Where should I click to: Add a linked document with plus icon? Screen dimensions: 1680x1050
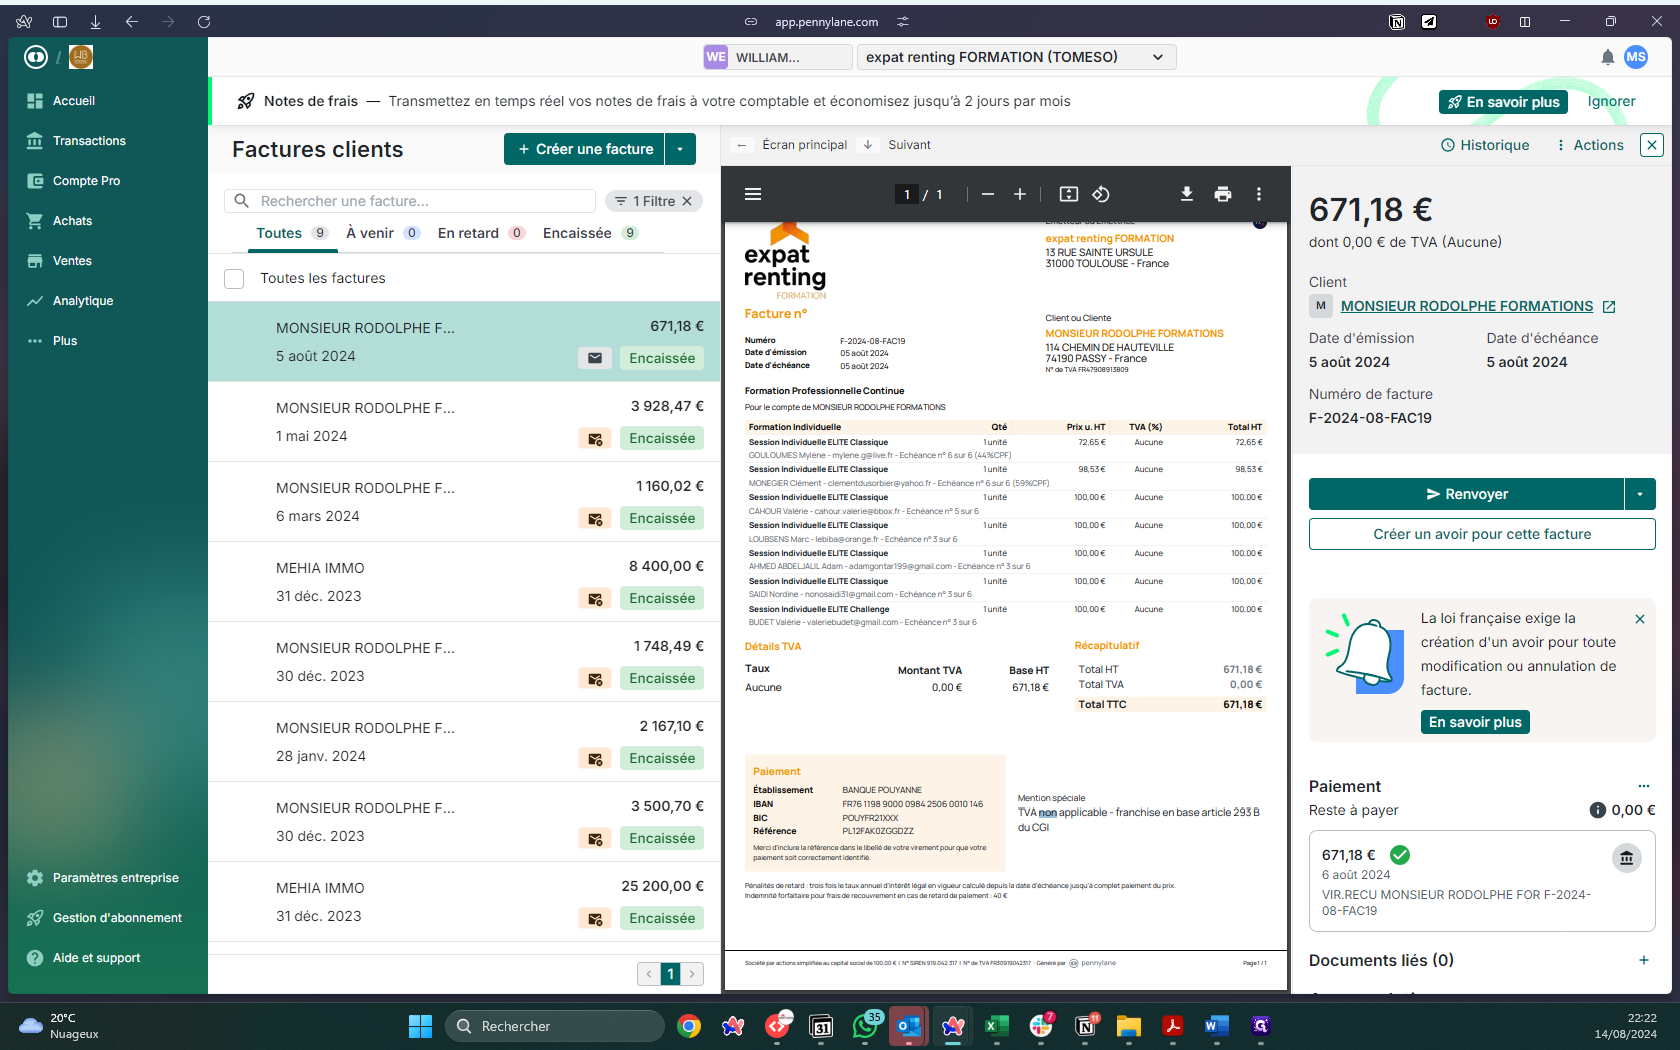pyautogui.click(x=1644, y=960)
